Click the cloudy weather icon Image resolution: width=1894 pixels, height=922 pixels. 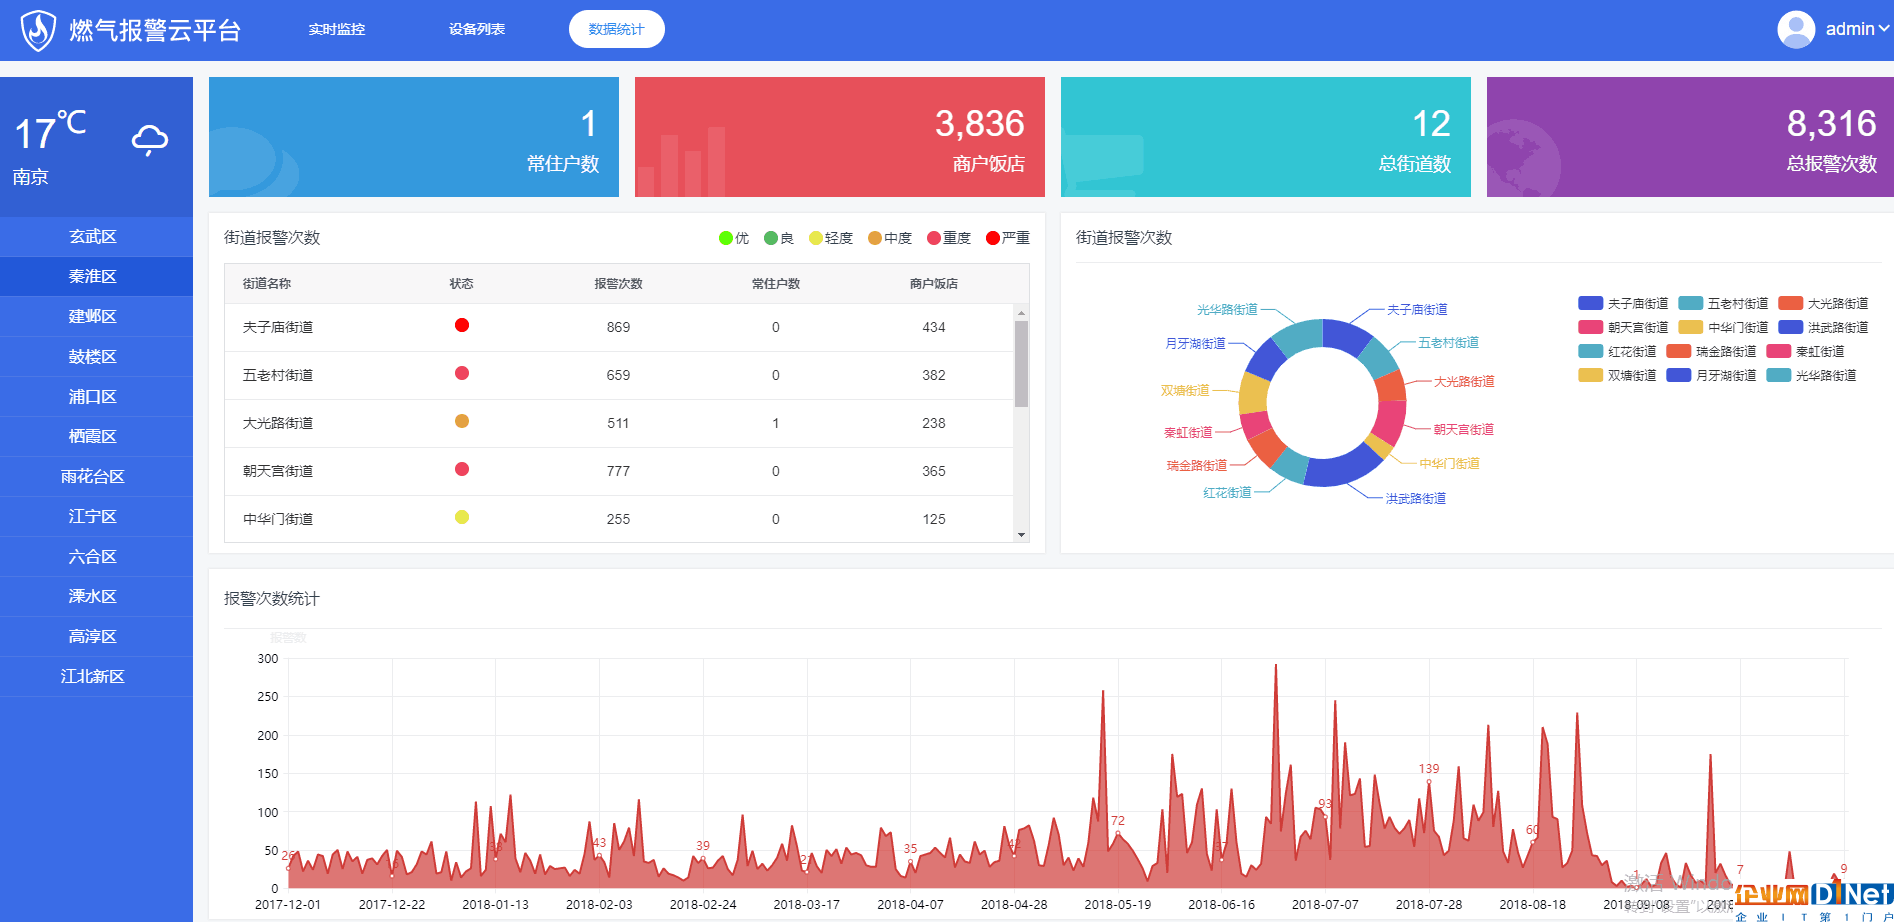tap(150, 139)
